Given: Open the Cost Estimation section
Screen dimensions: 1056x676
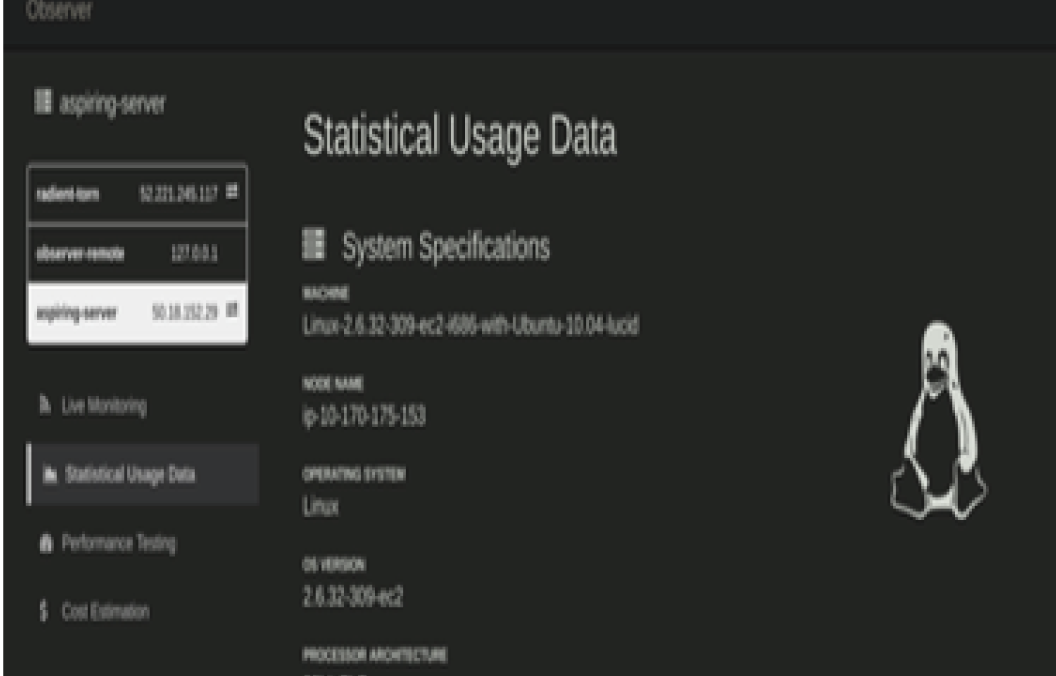Looking at the screenshot, I should click(x=105, y=611).
